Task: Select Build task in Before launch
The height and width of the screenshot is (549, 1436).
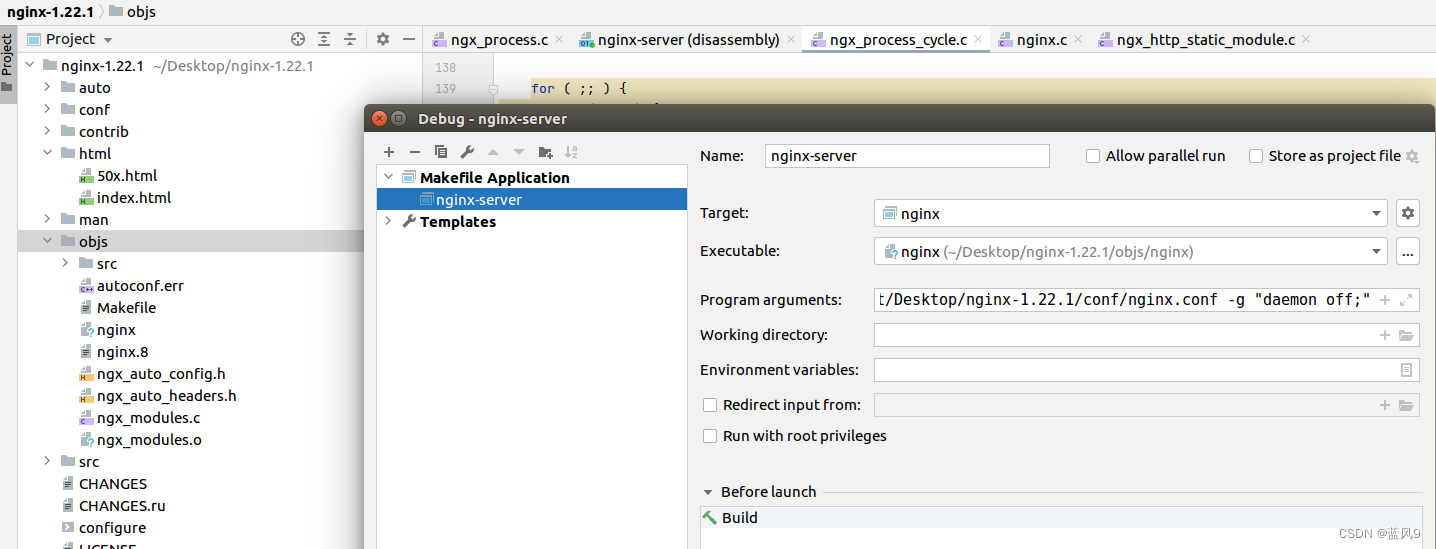Action: pyautogui.click(x=1060, y=518)
